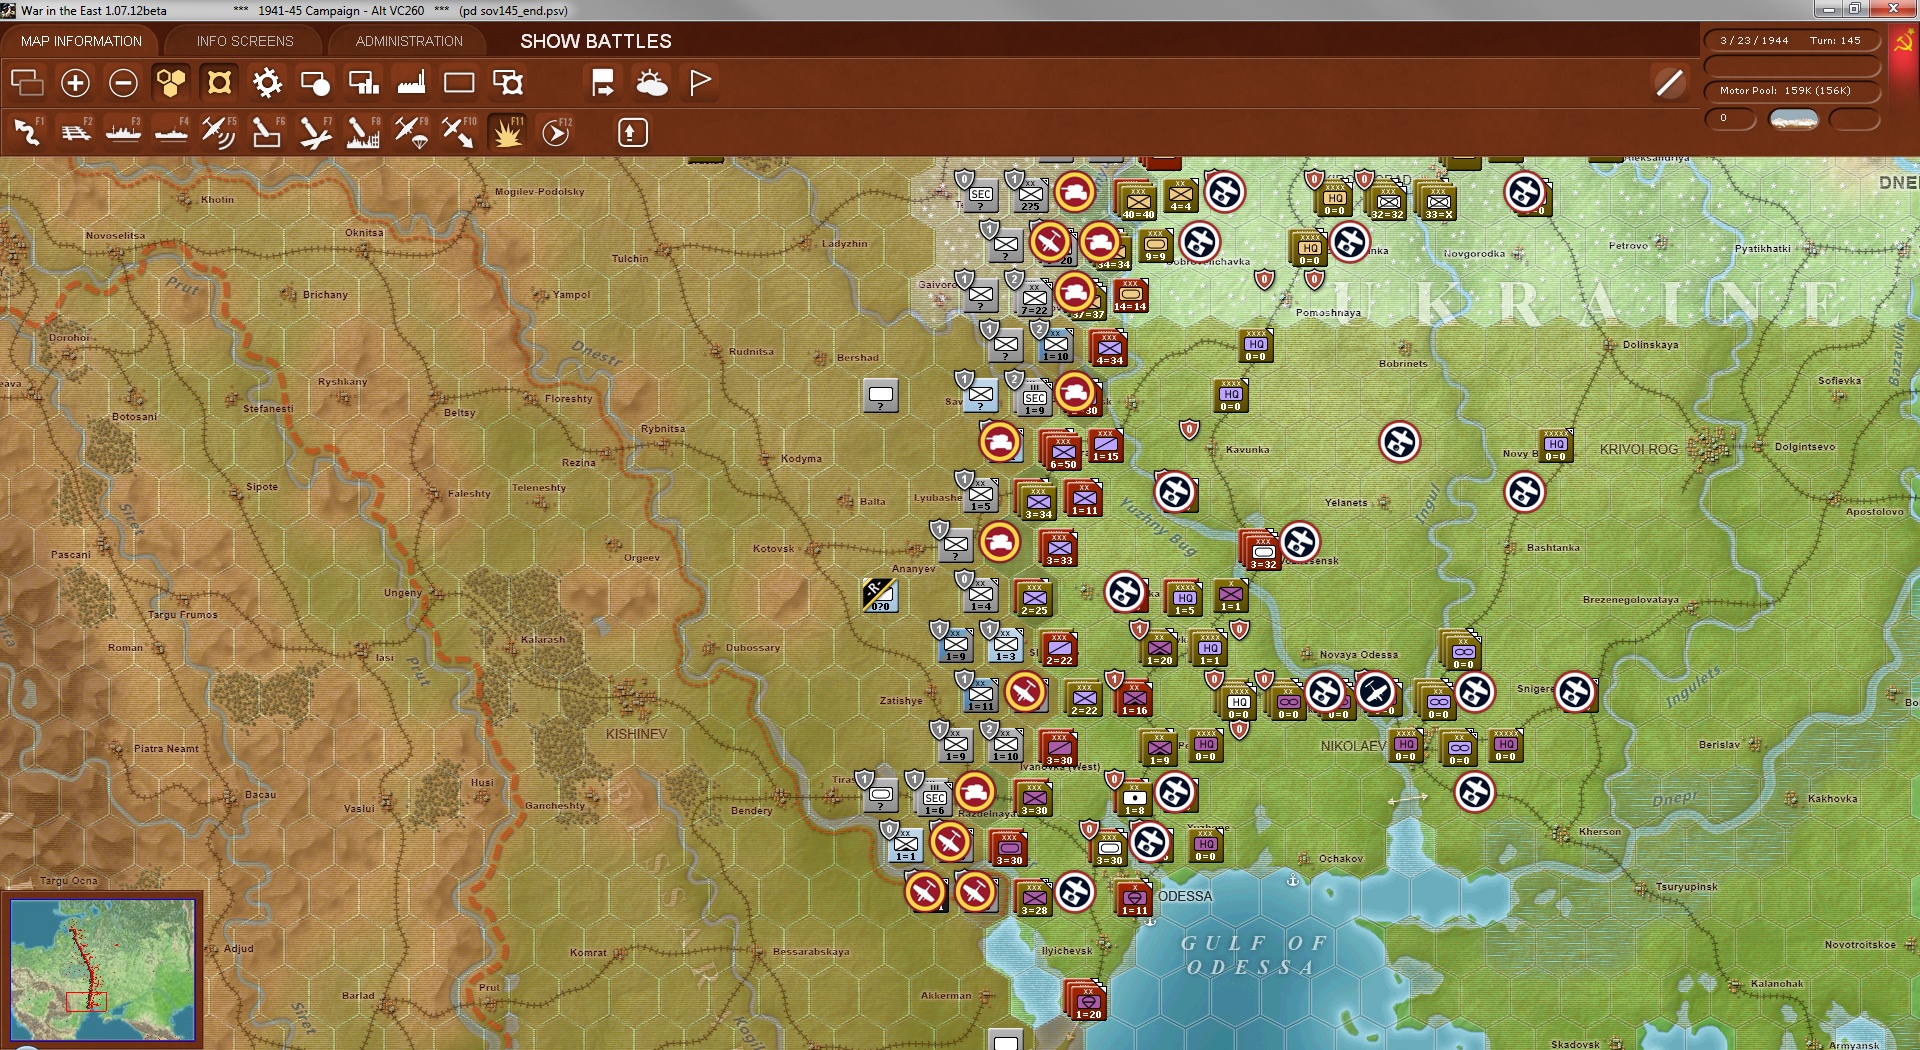Viewport: 1920px width, 1050px height.
Task: Select the 3=32 unit counter
Action: [1262, 551]
